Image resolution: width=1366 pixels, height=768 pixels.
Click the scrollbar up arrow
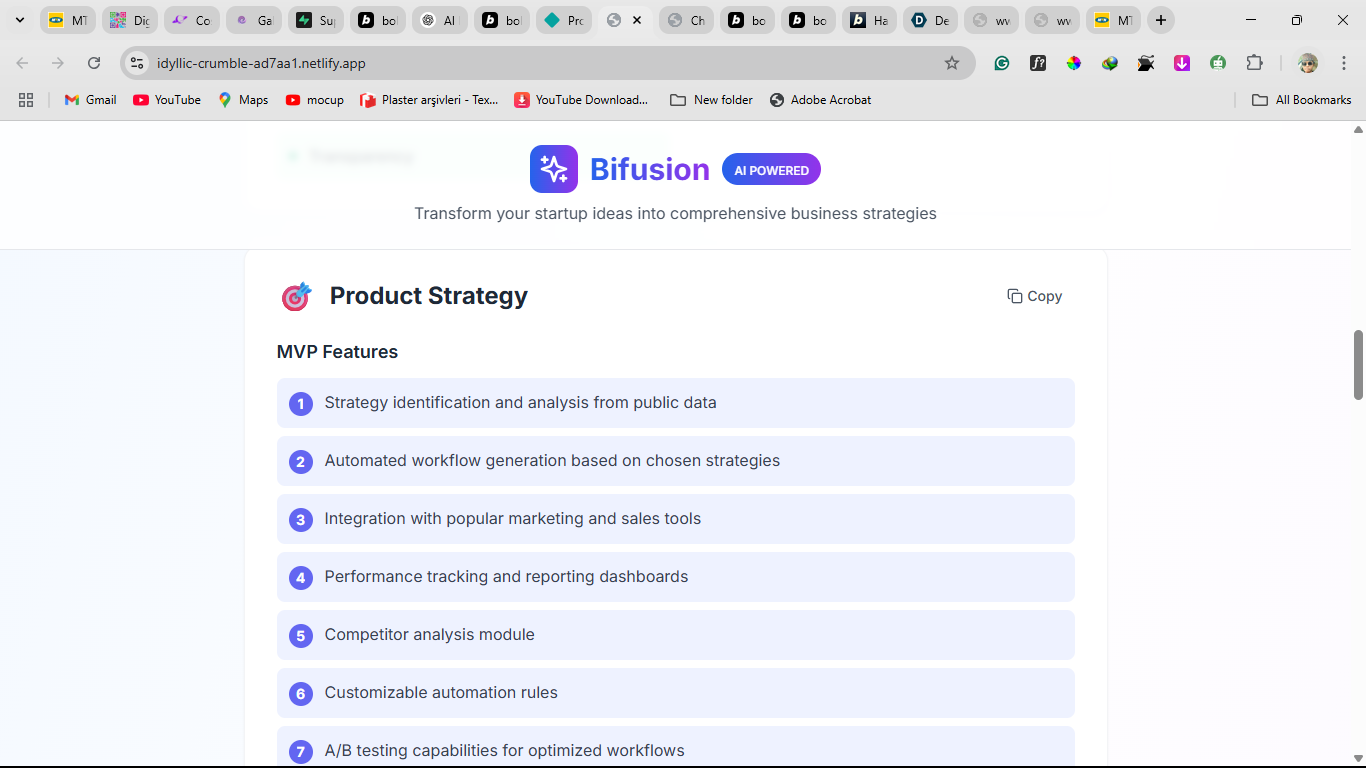(x=1358, y=129)
